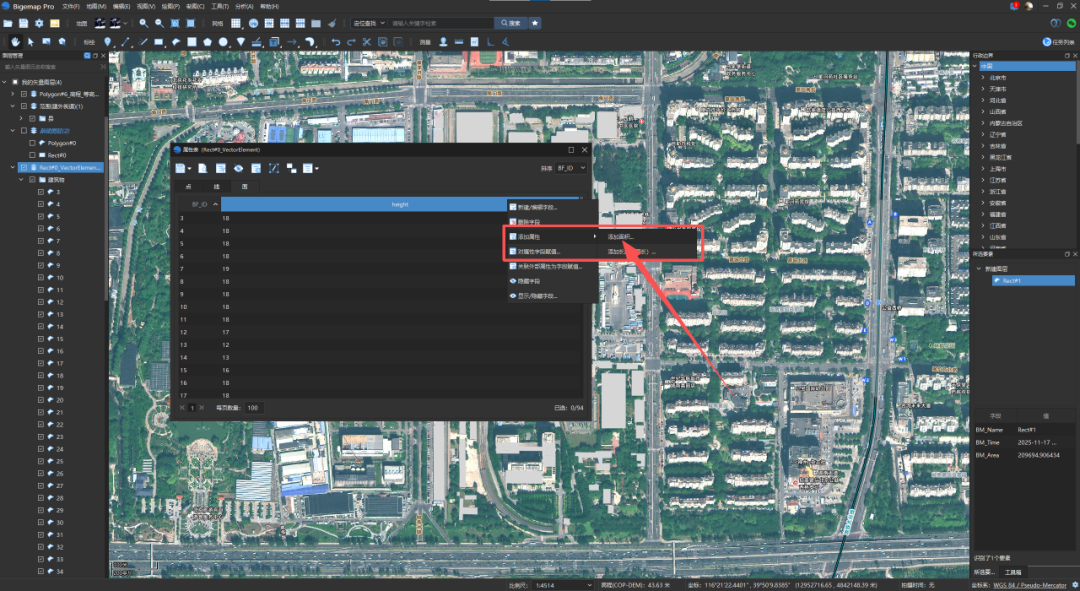The width and height of the screenshot is (1080, 591).
Task: Toggle checkbox for Polygon#0 layer
Action: [32, 143]
